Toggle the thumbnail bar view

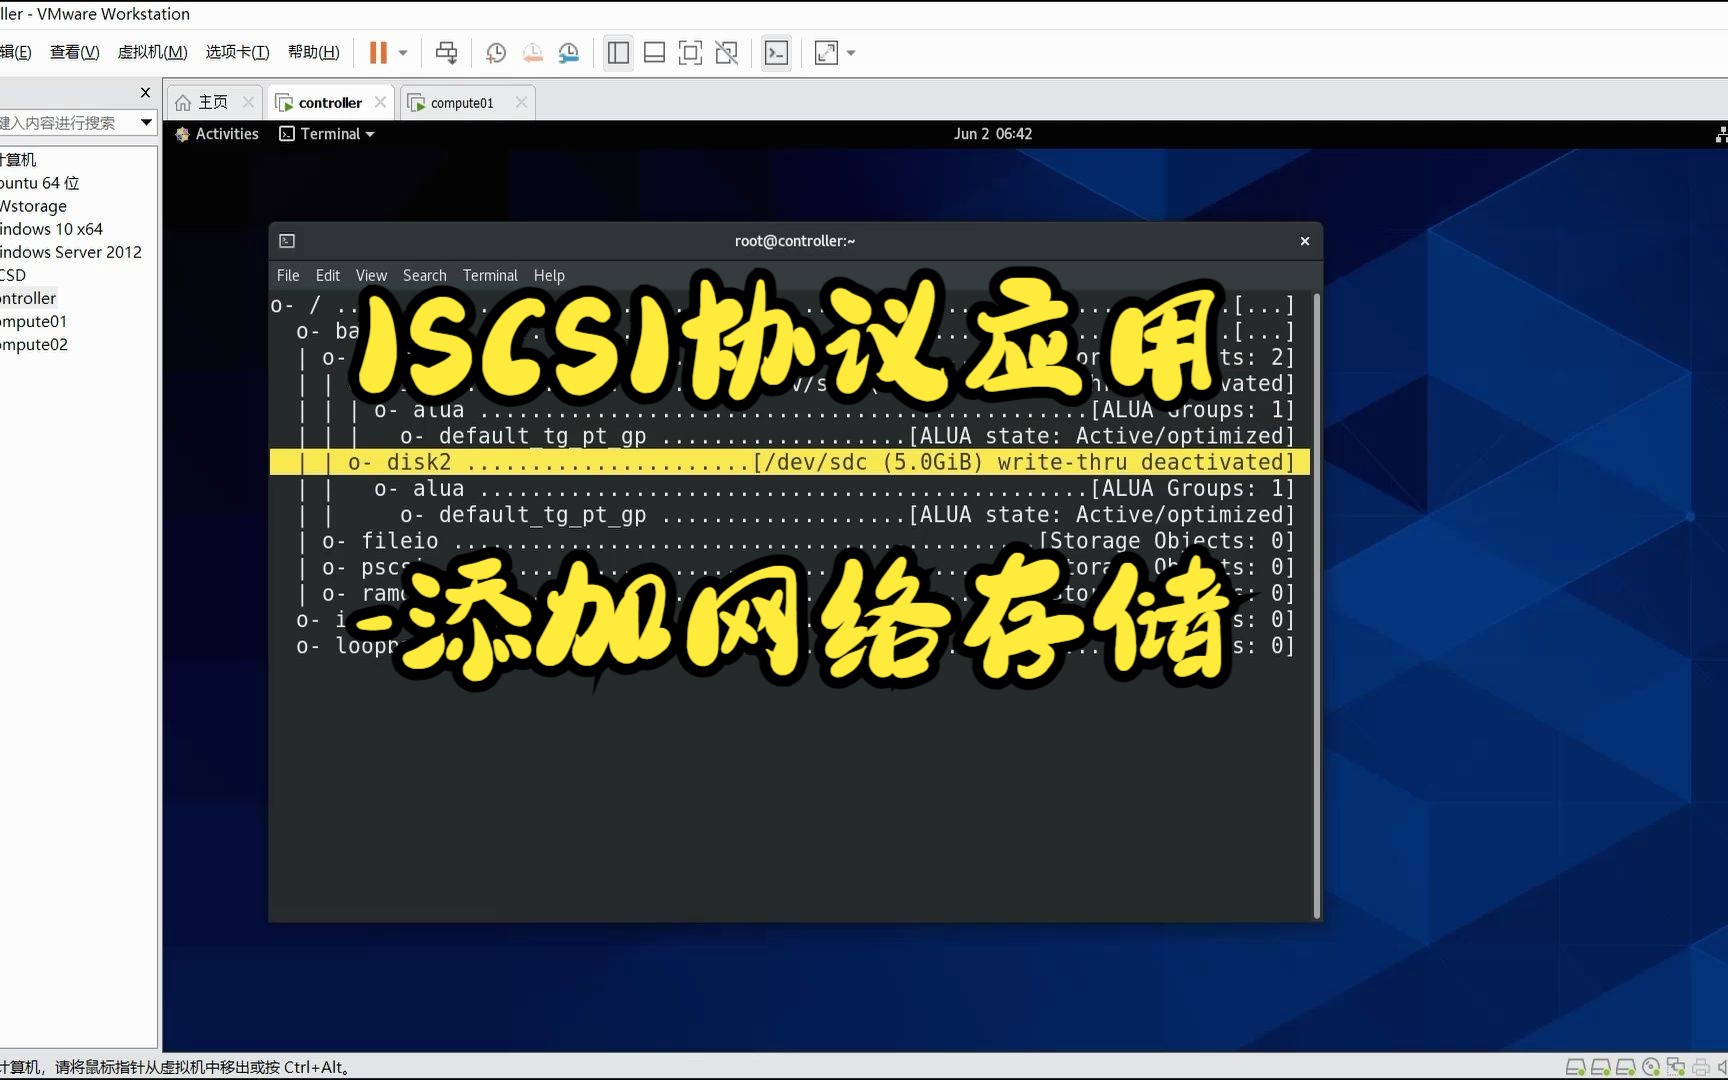pos(654,52)
